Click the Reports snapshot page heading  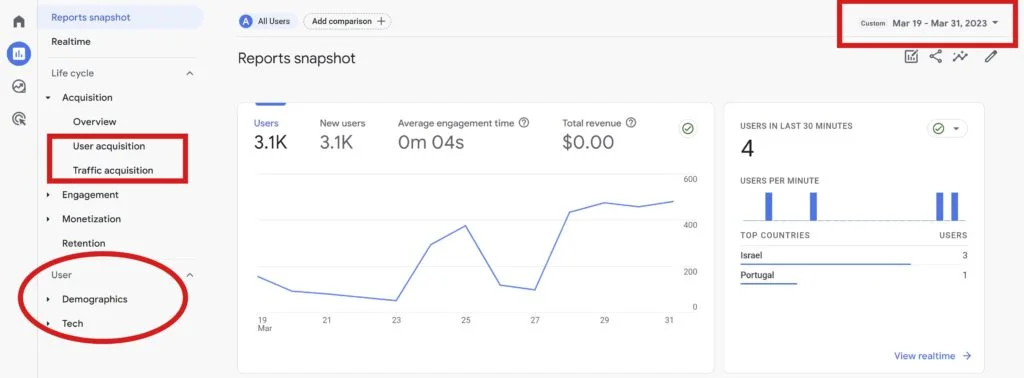coord(296,58)
